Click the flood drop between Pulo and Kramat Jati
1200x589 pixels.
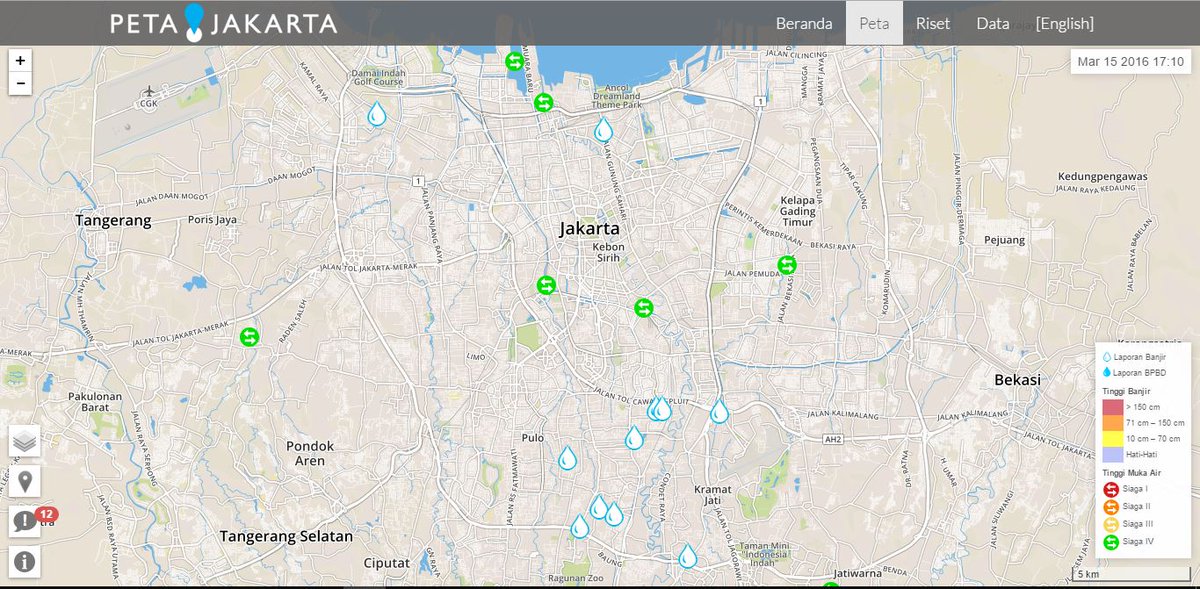(x=634, y=437)
